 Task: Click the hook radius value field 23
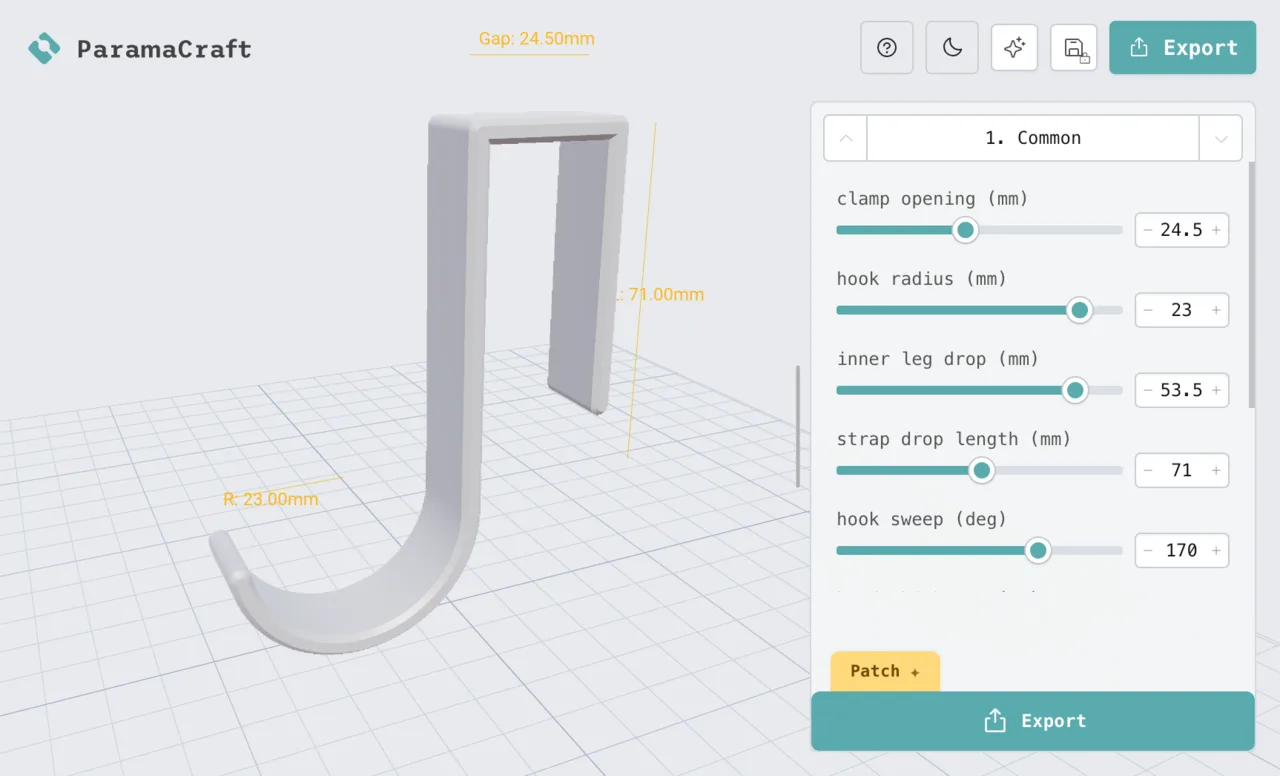pos(1182,310)
